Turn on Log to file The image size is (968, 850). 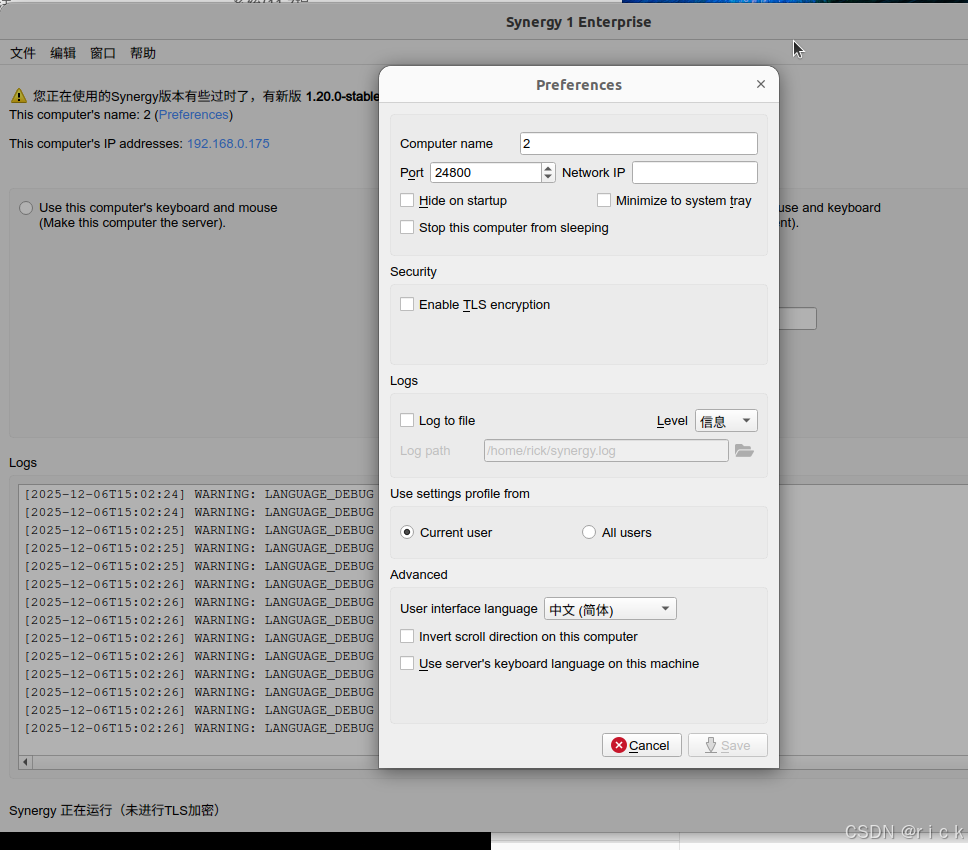coord(407,420)
